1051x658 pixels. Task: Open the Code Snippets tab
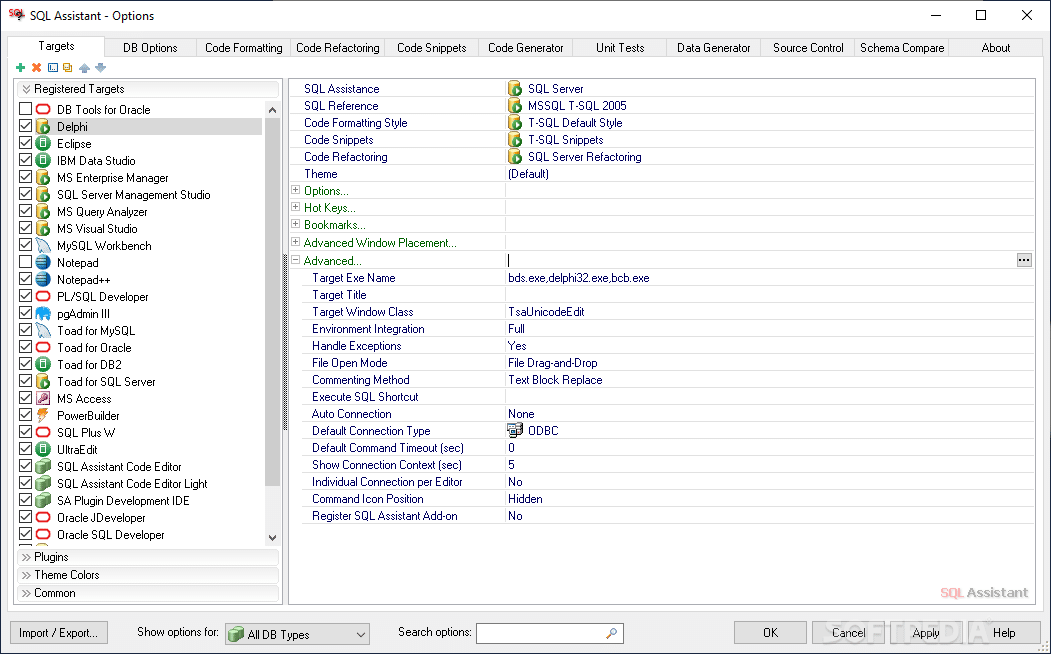point(432,48)
